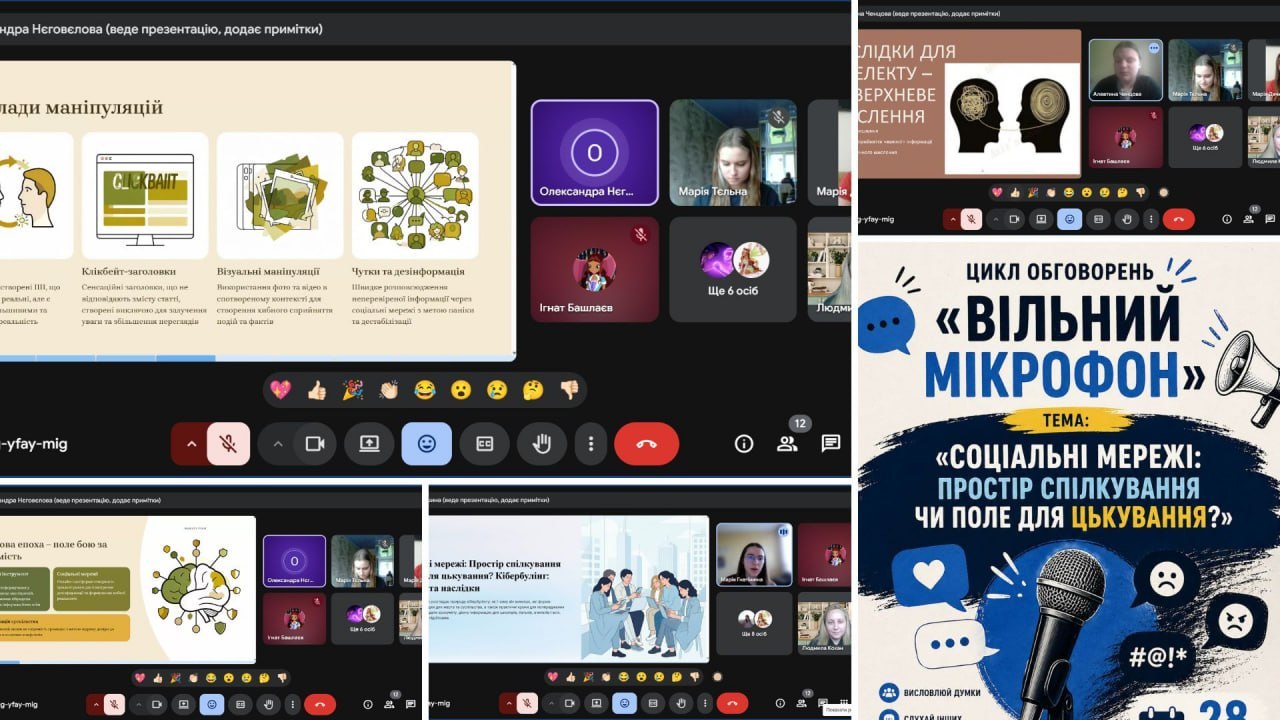
Task: Send thumbs down reaction in the largest call
Action: coord(569,390)
